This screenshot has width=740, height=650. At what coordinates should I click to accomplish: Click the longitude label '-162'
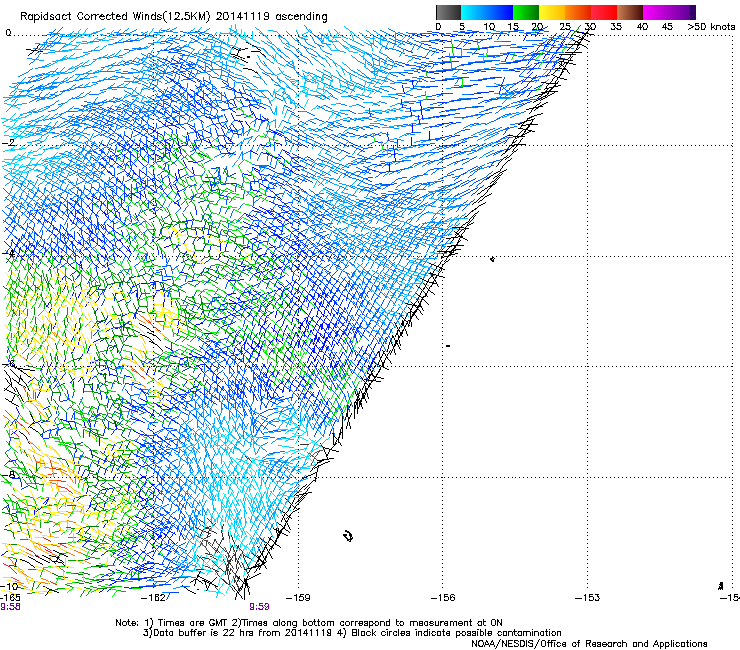click(x=154, y=598)
